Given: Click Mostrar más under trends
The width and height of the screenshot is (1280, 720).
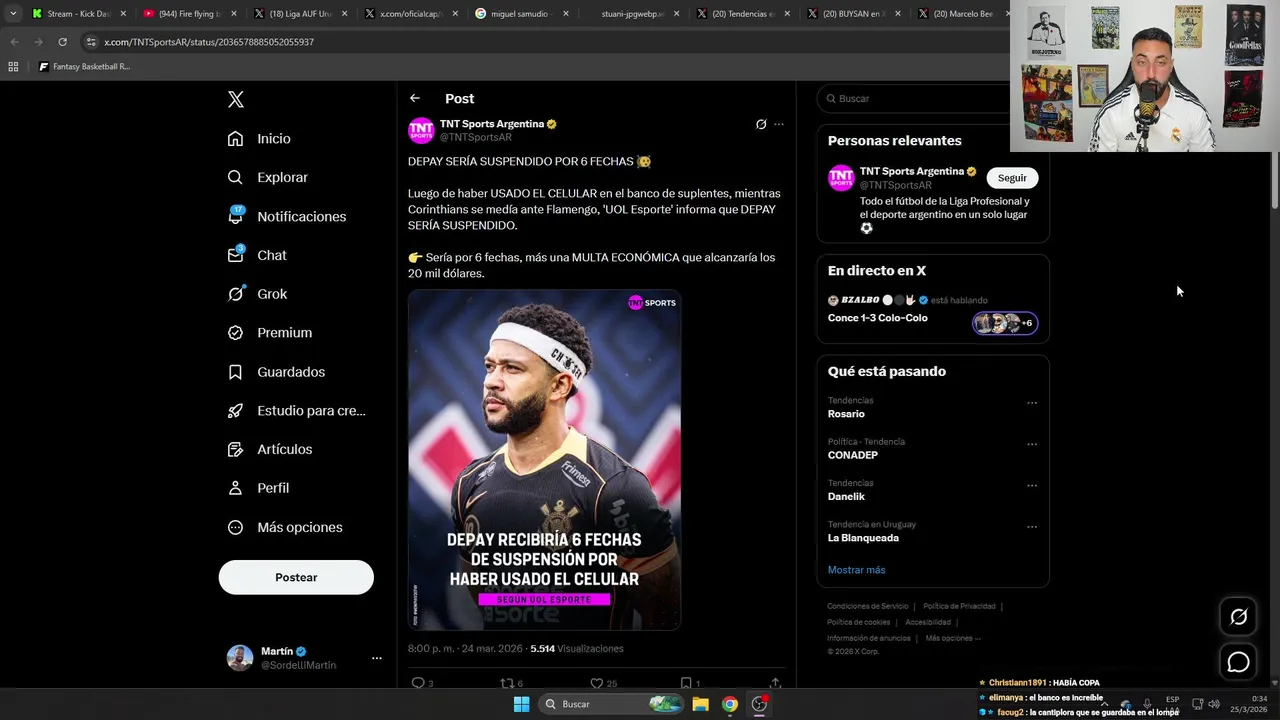Looking at the screenshot, I should coord(856,570).
